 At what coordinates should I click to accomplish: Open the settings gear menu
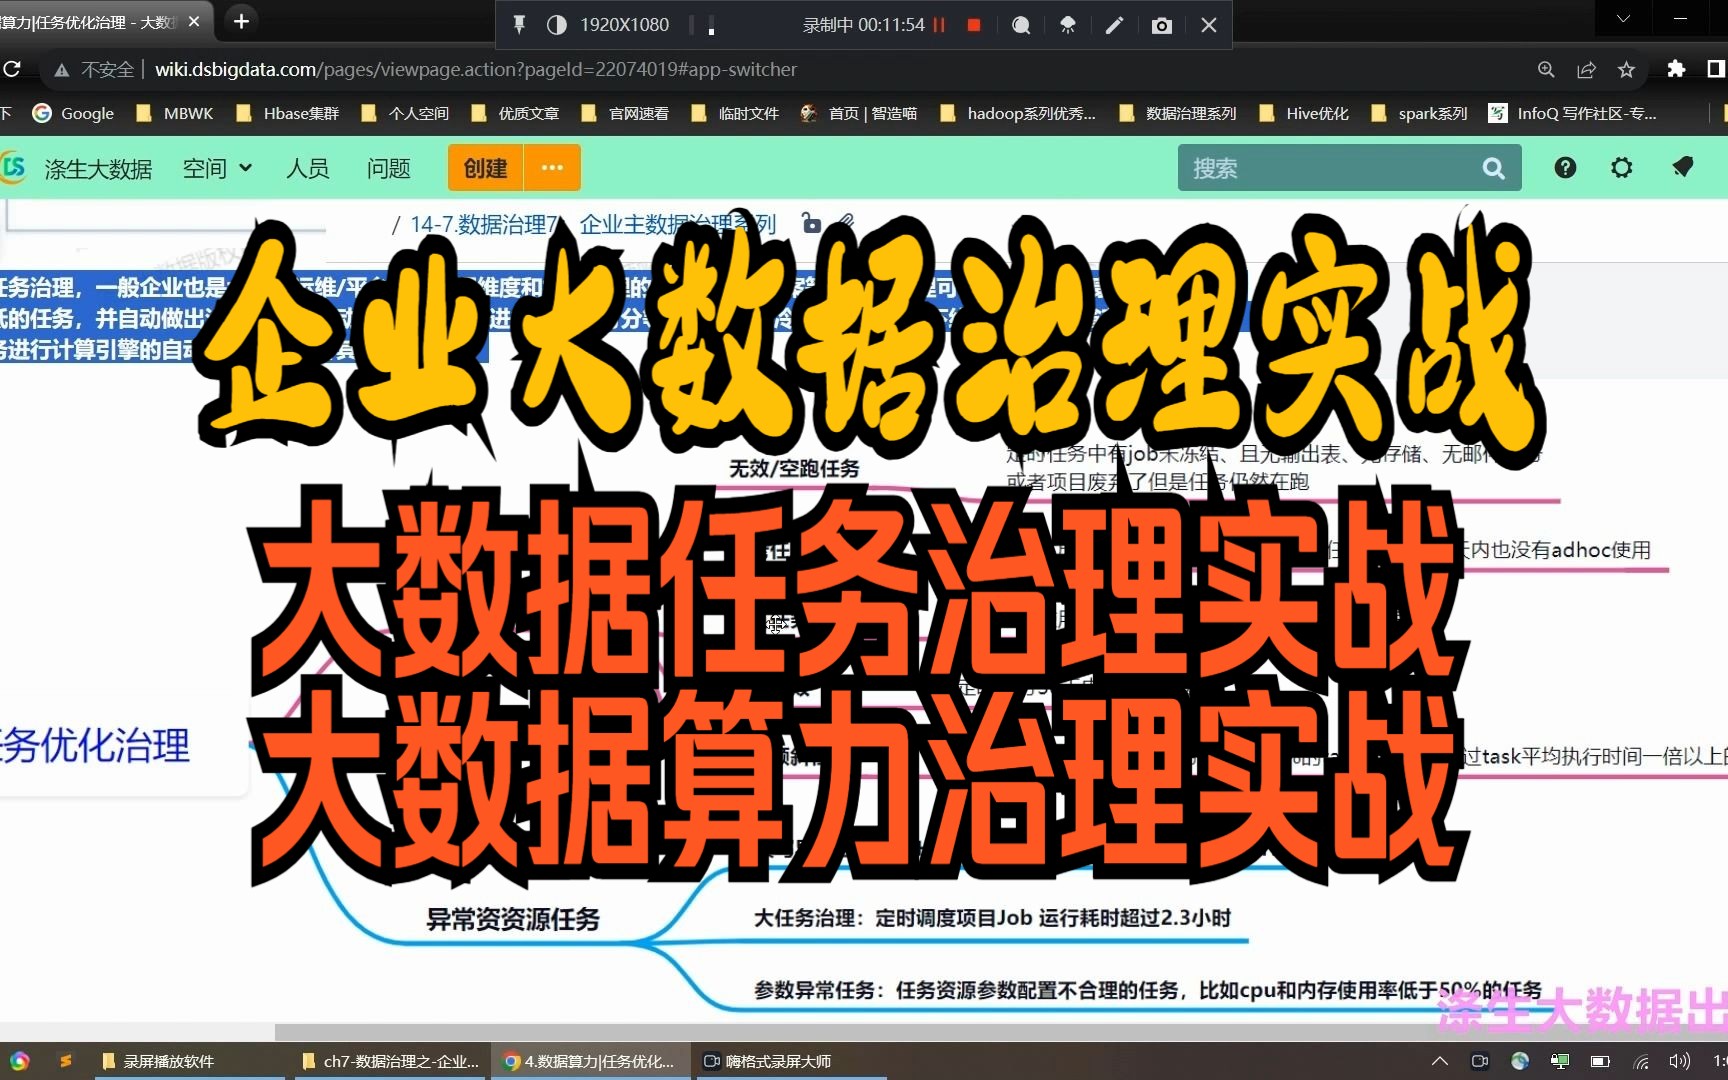coord(1622,168)
